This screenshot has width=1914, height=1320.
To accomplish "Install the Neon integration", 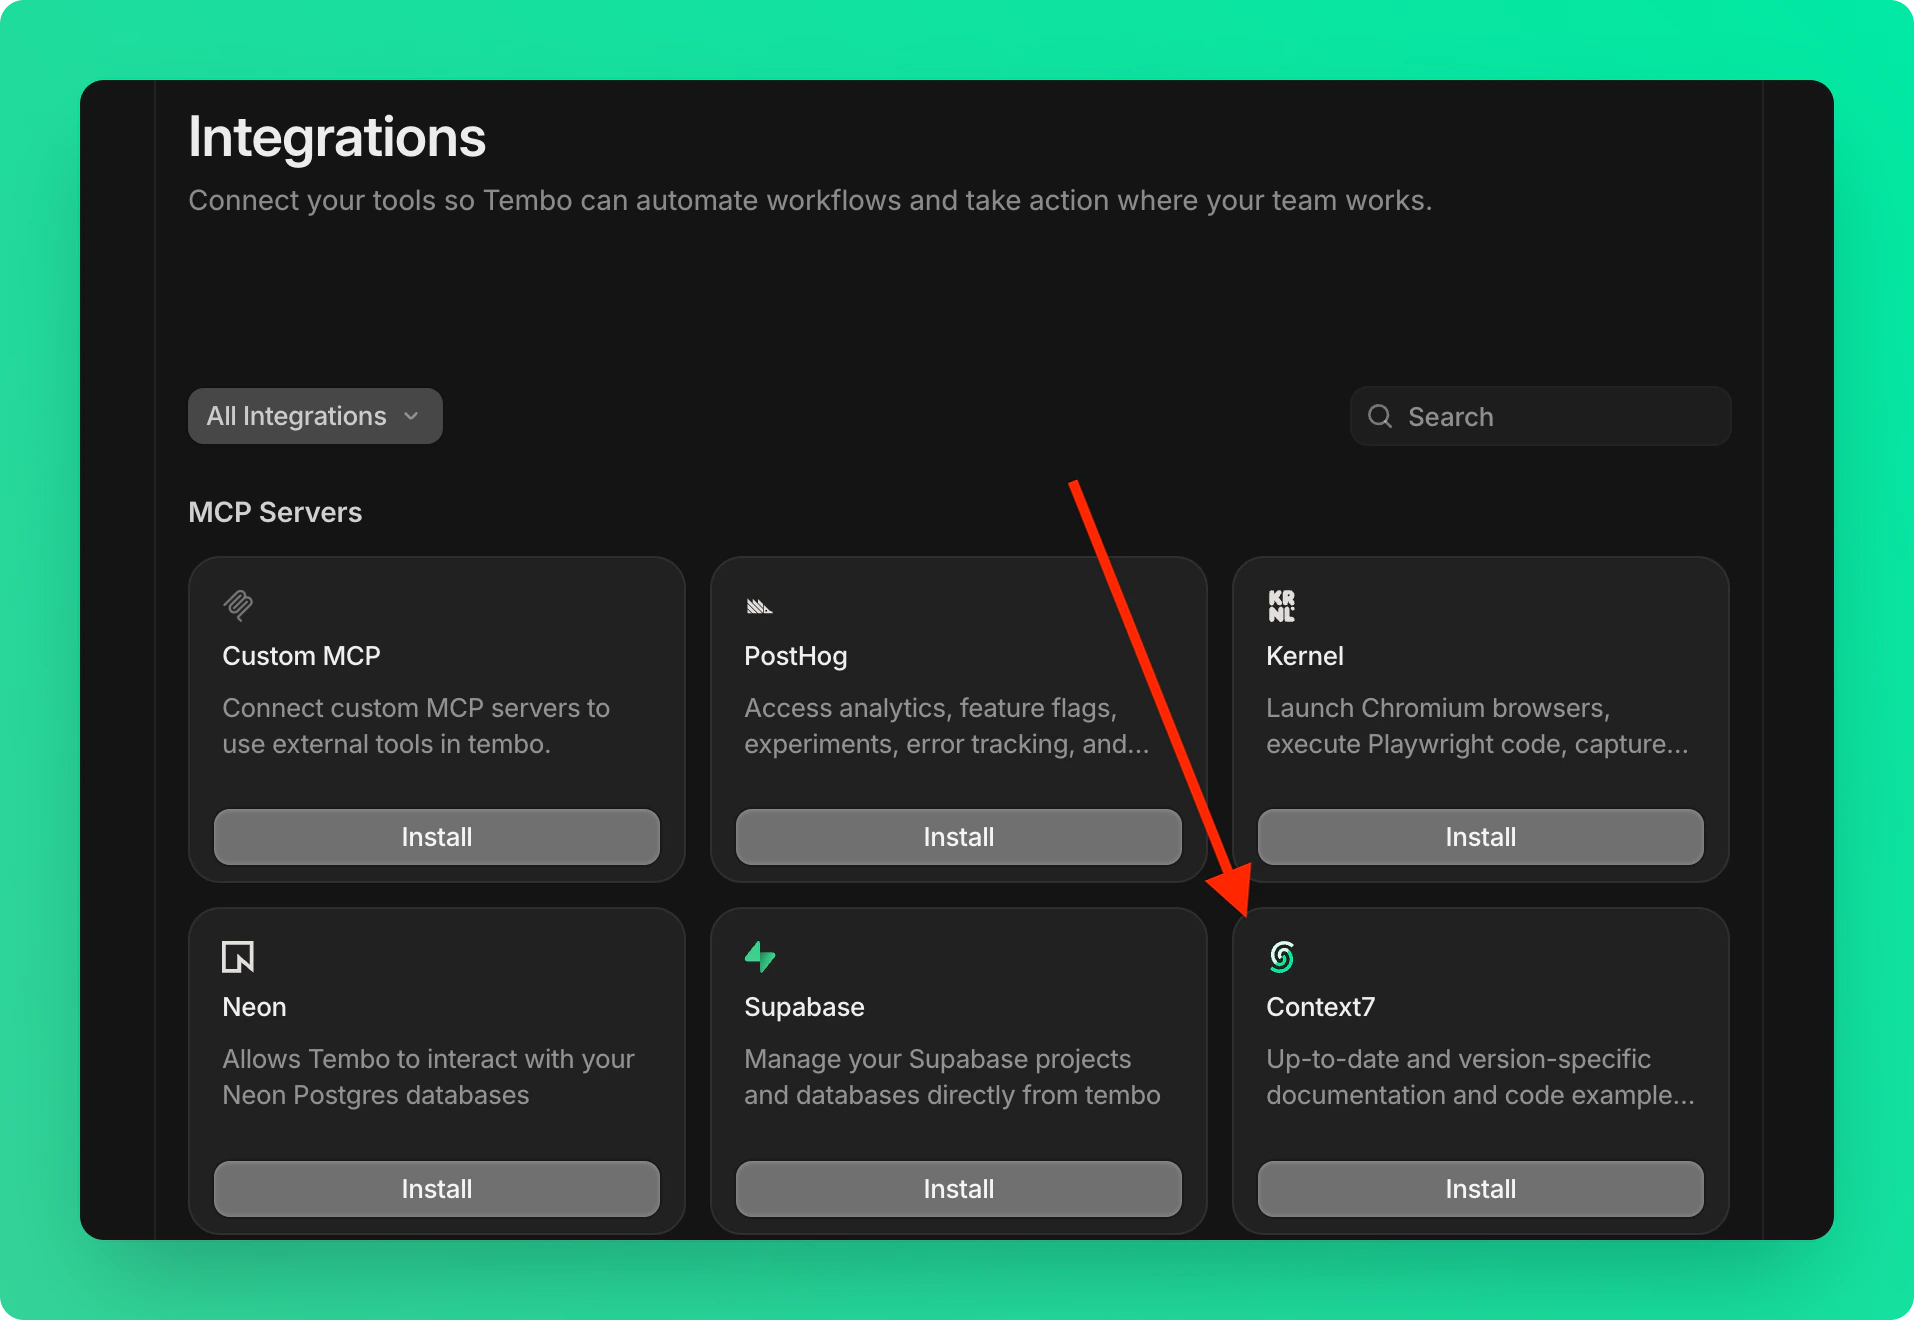I will point(436,1189).
